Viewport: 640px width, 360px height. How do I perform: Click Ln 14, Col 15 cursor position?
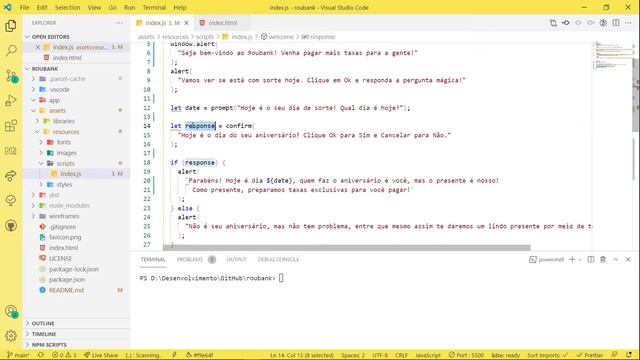[302, 355]
